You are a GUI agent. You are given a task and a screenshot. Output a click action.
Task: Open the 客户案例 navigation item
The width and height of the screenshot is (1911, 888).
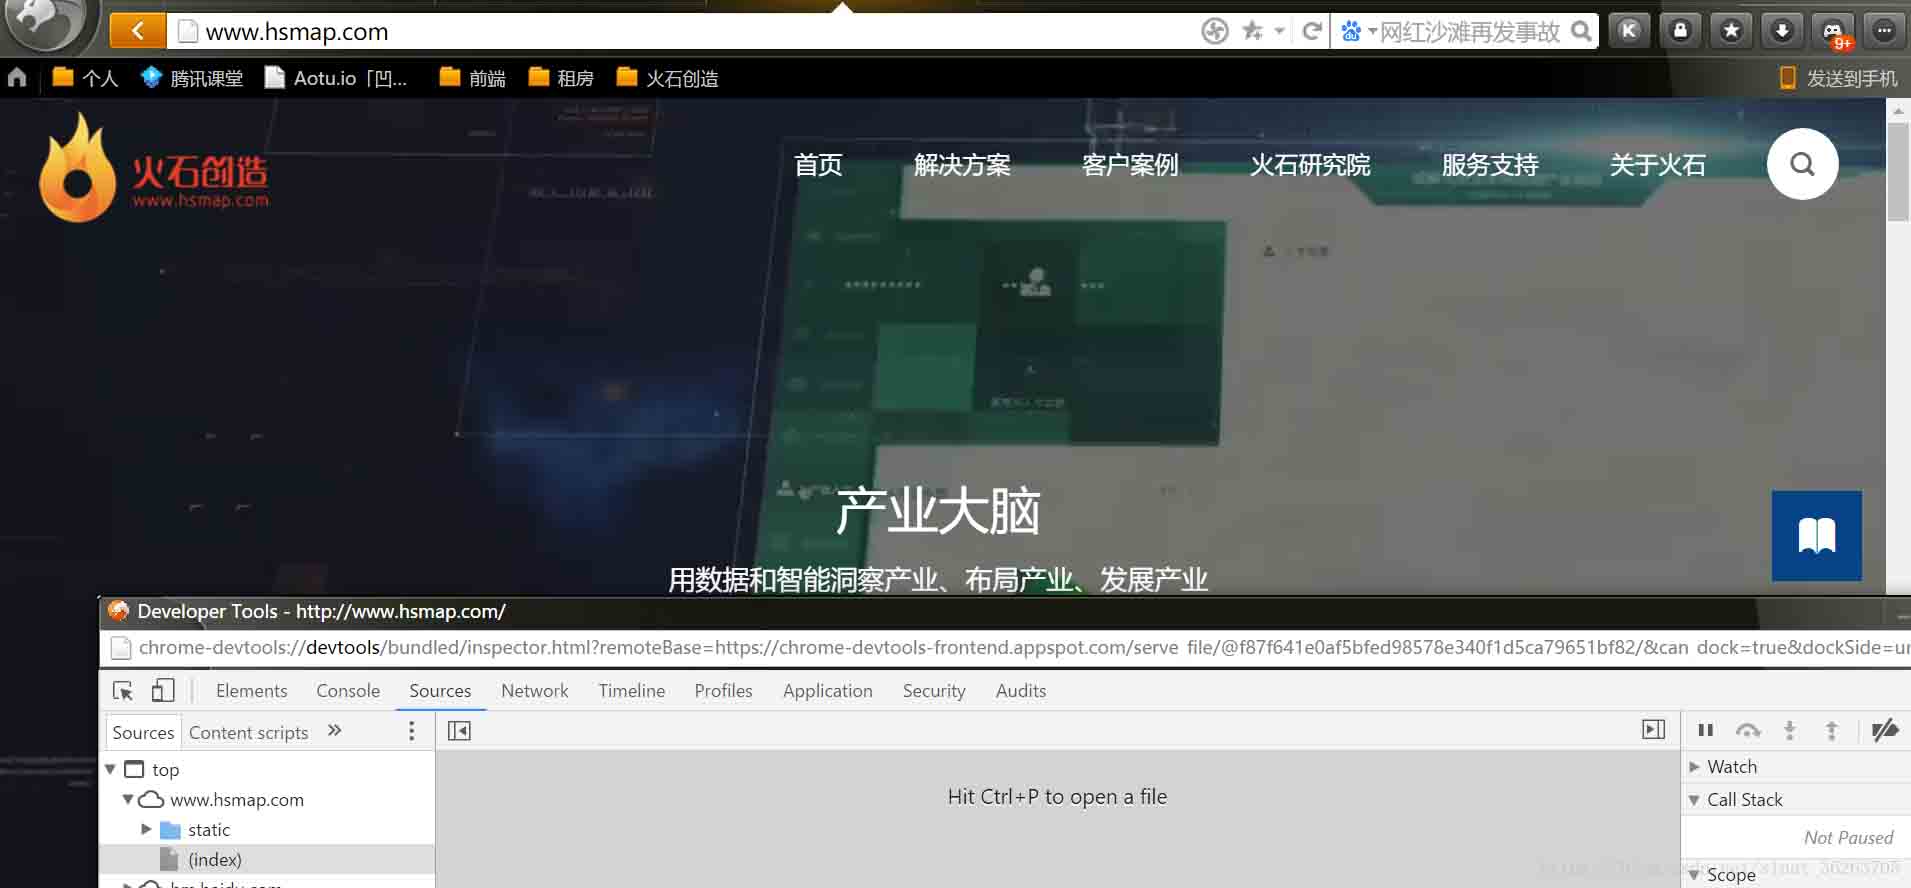coord(1130,165)
